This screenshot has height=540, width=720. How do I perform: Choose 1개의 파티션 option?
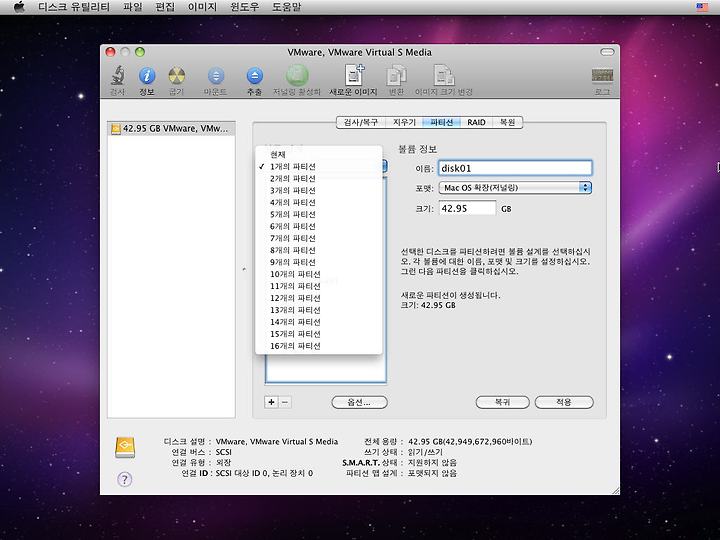[x=319, y=166]
